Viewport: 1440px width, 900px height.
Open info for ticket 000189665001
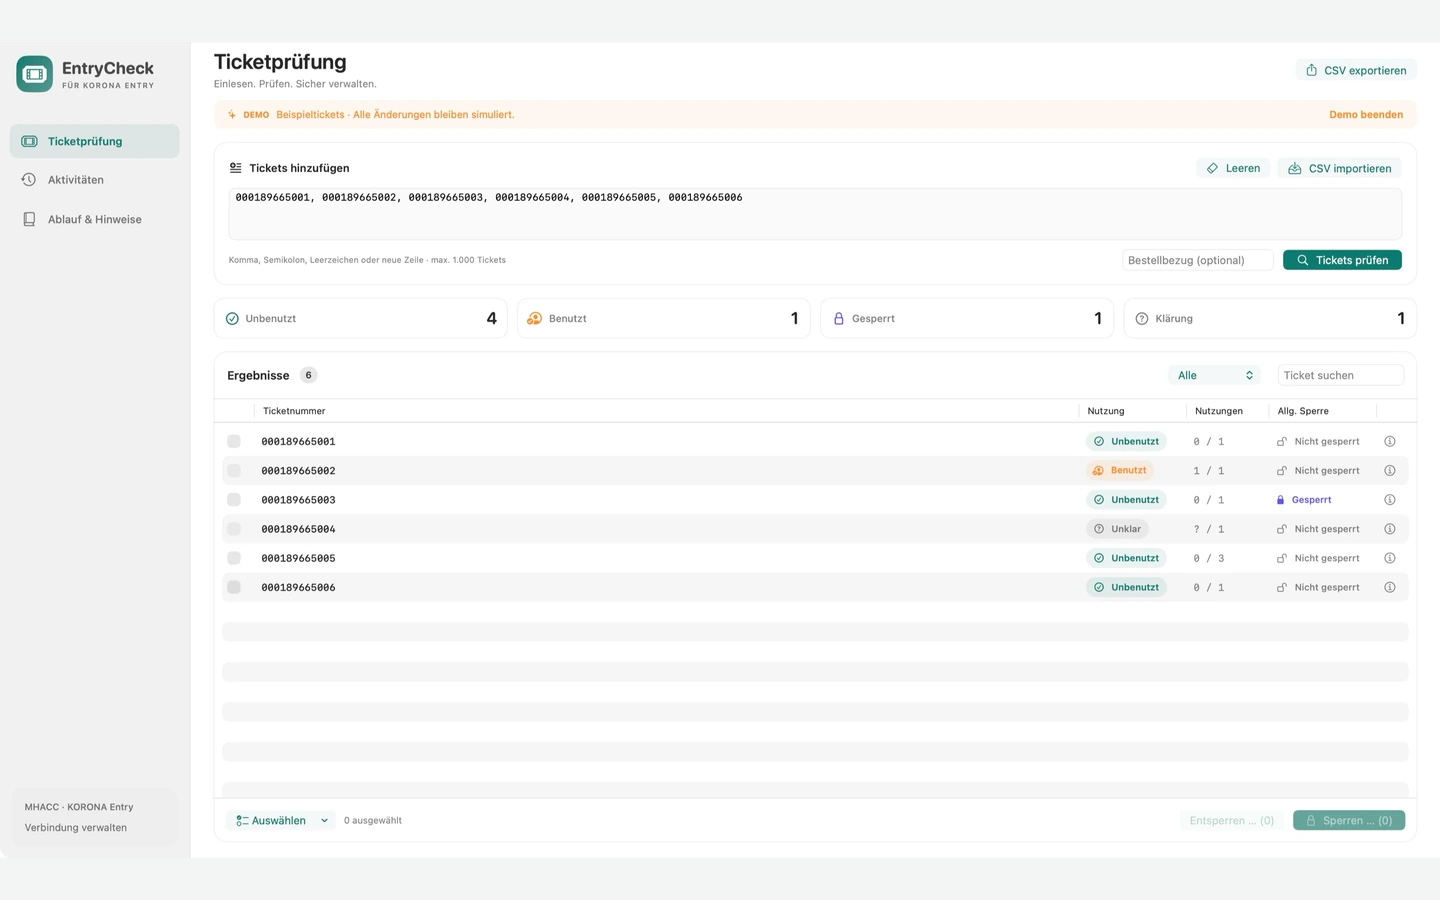[1389, 441]
